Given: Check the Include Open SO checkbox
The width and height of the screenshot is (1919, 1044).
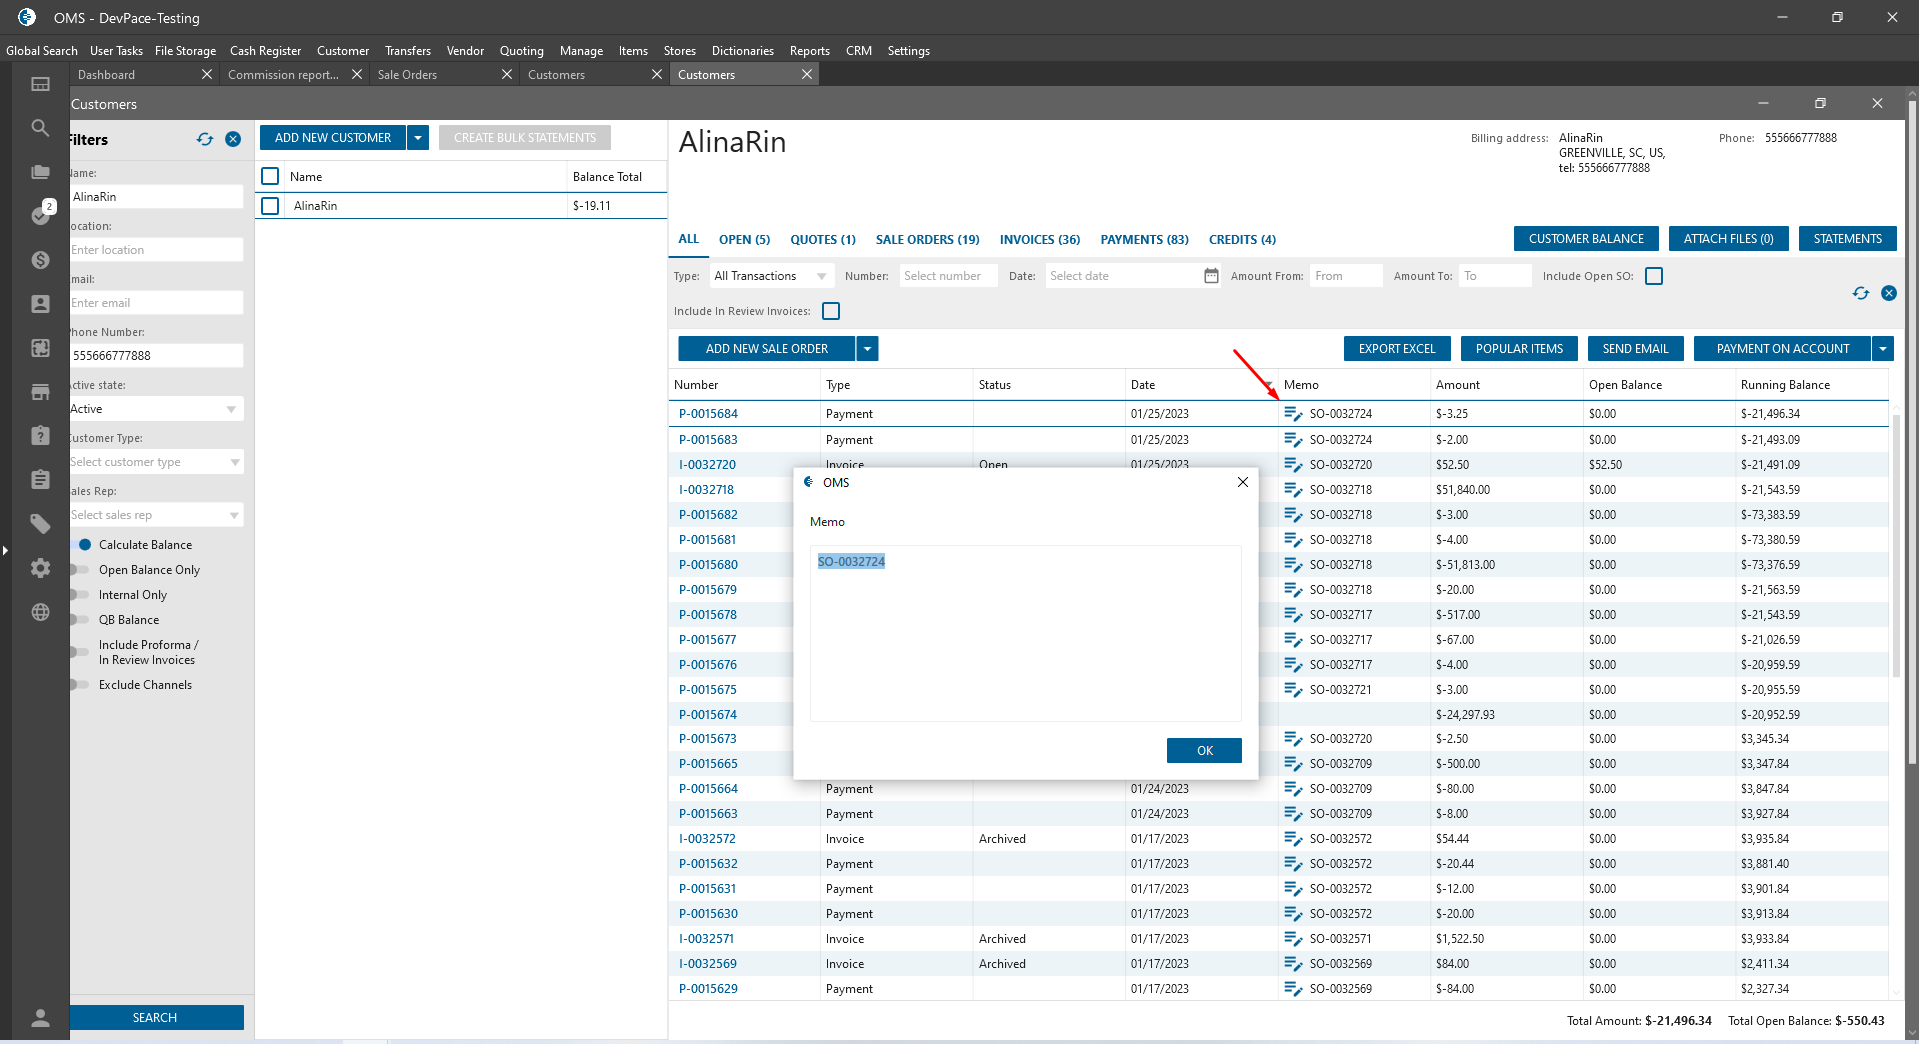Looking at the screenshot, I should [1654, 276].
